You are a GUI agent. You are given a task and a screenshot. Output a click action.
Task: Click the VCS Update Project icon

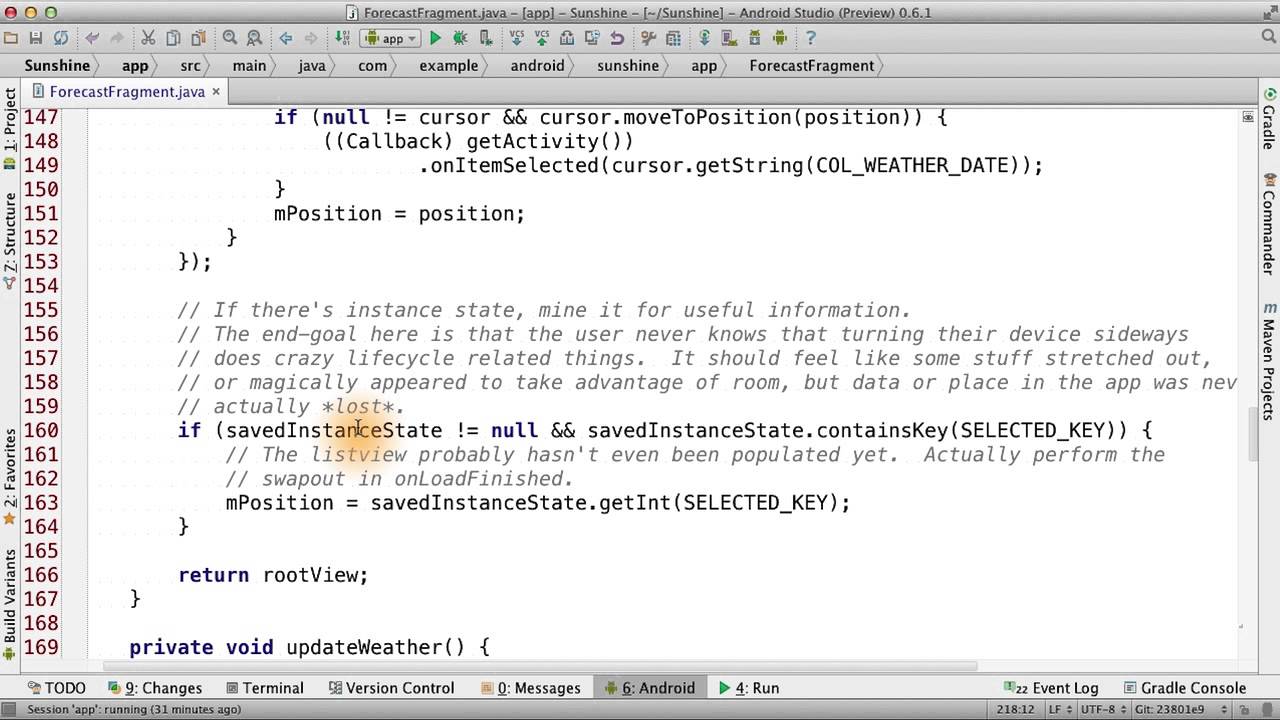(x=517, y=38)
